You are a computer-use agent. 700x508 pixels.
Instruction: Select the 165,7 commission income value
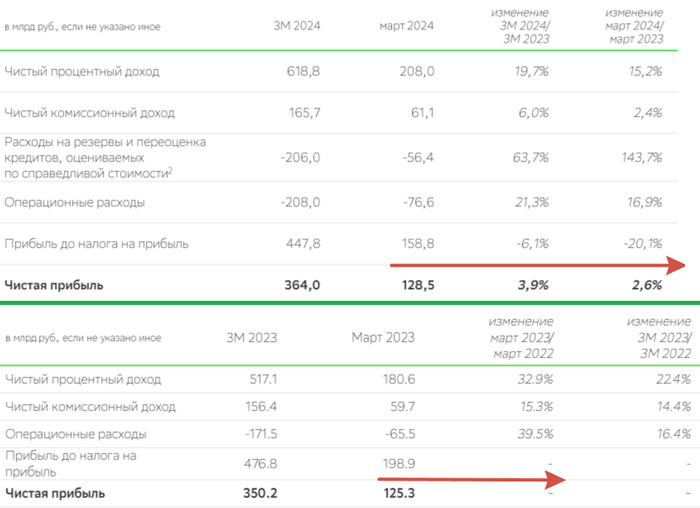click(x=302, y=112)
